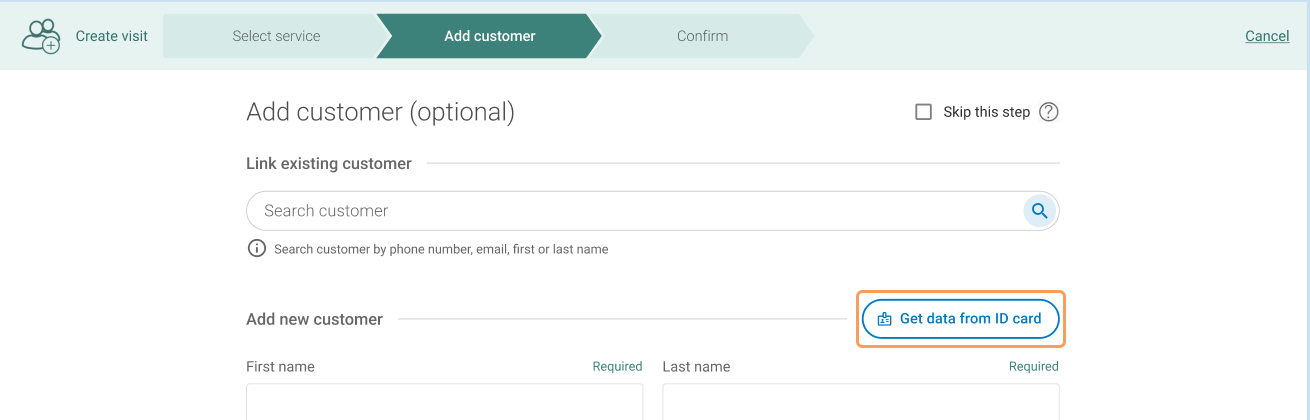Click into the Last name input box
Viewport: 1310px width, 420px height.
point(860,403)
